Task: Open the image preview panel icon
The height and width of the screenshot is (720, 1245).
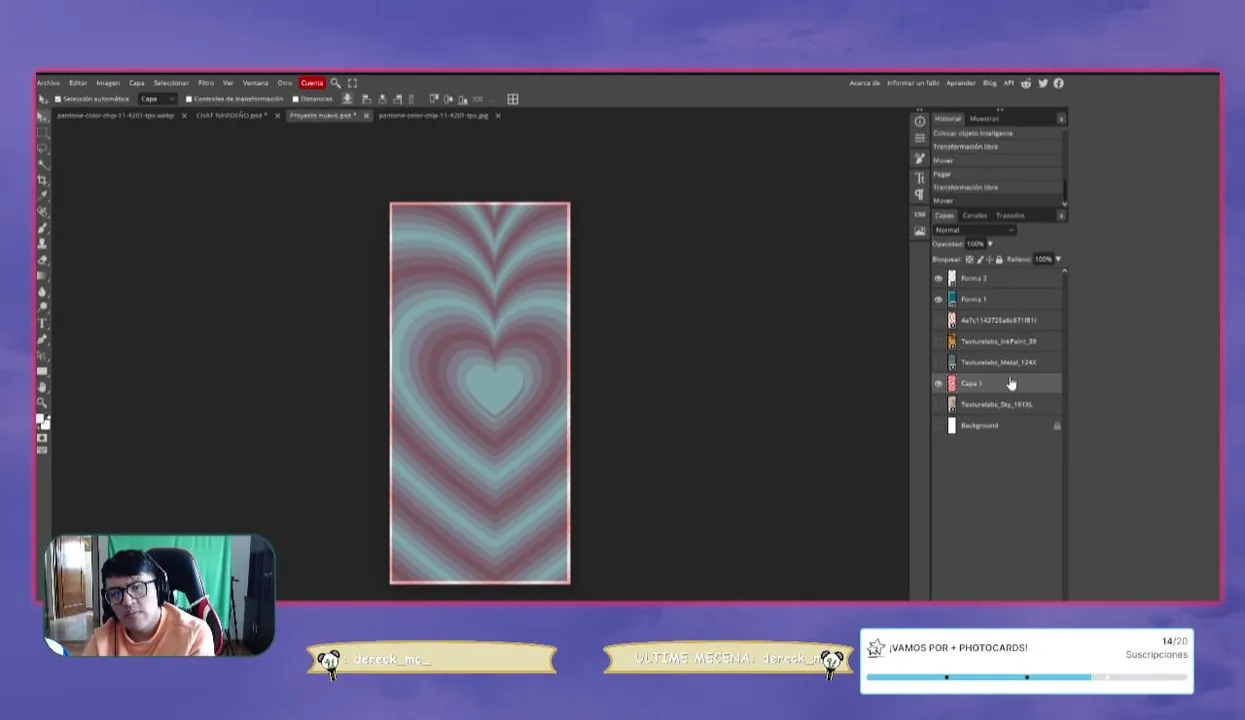Action: click(920, 231)
